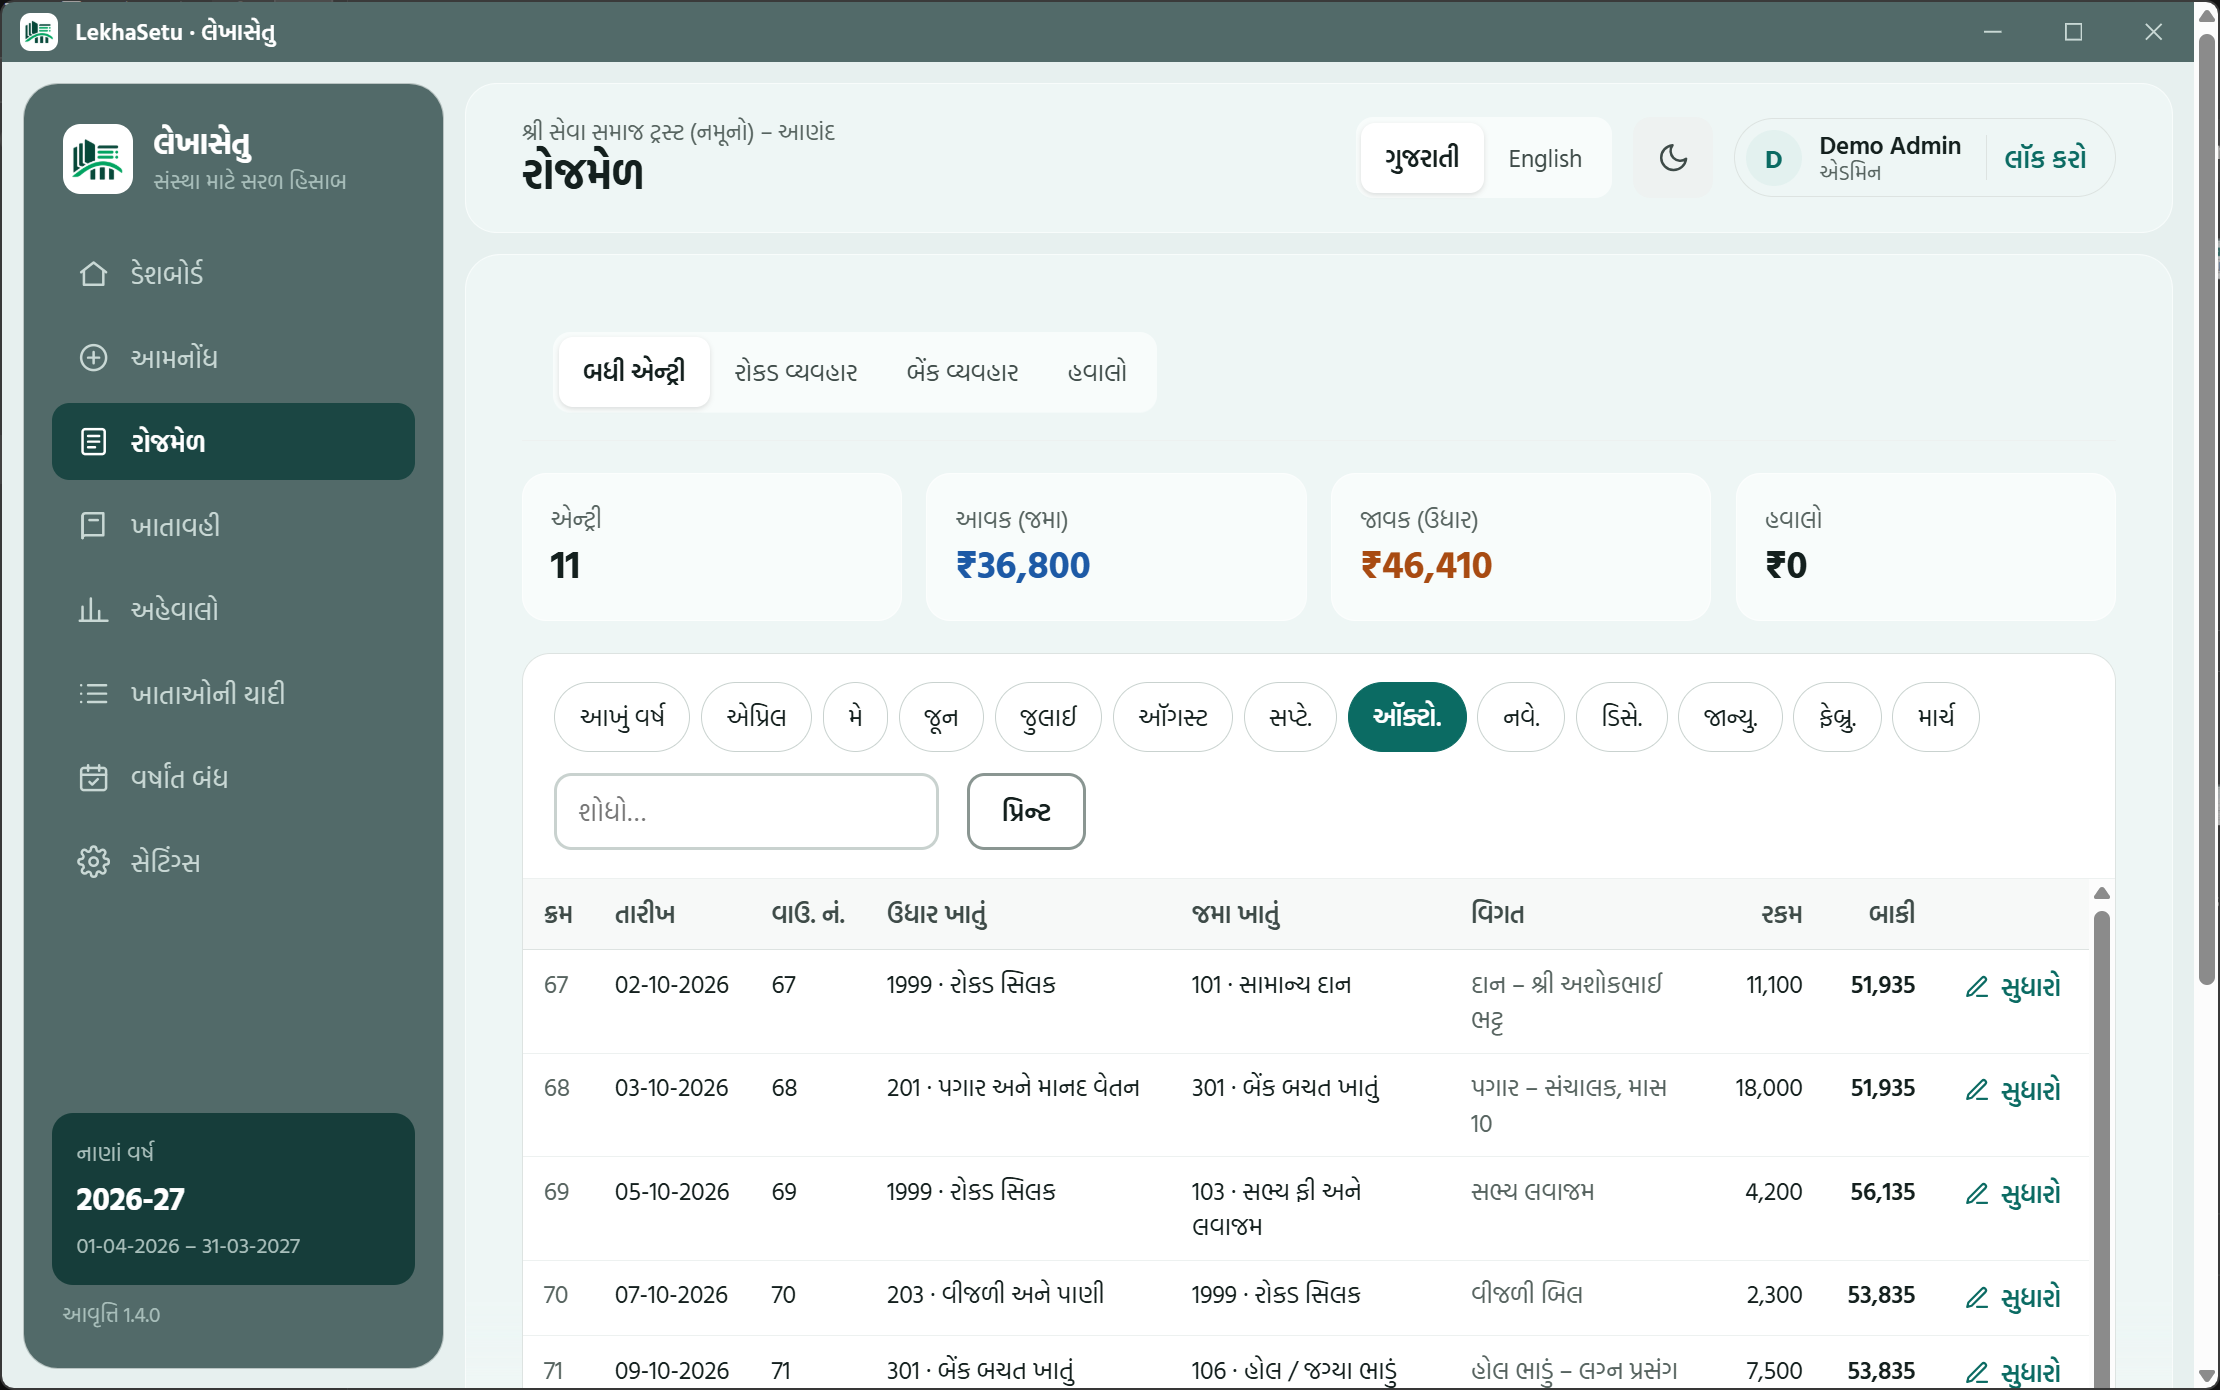Image resolution: width=2220 pixels, height=1390 pixels.
Task: Select the રોકડ વ્યવહાર tab
Action: pyautogui.click(x=796, y=372)
